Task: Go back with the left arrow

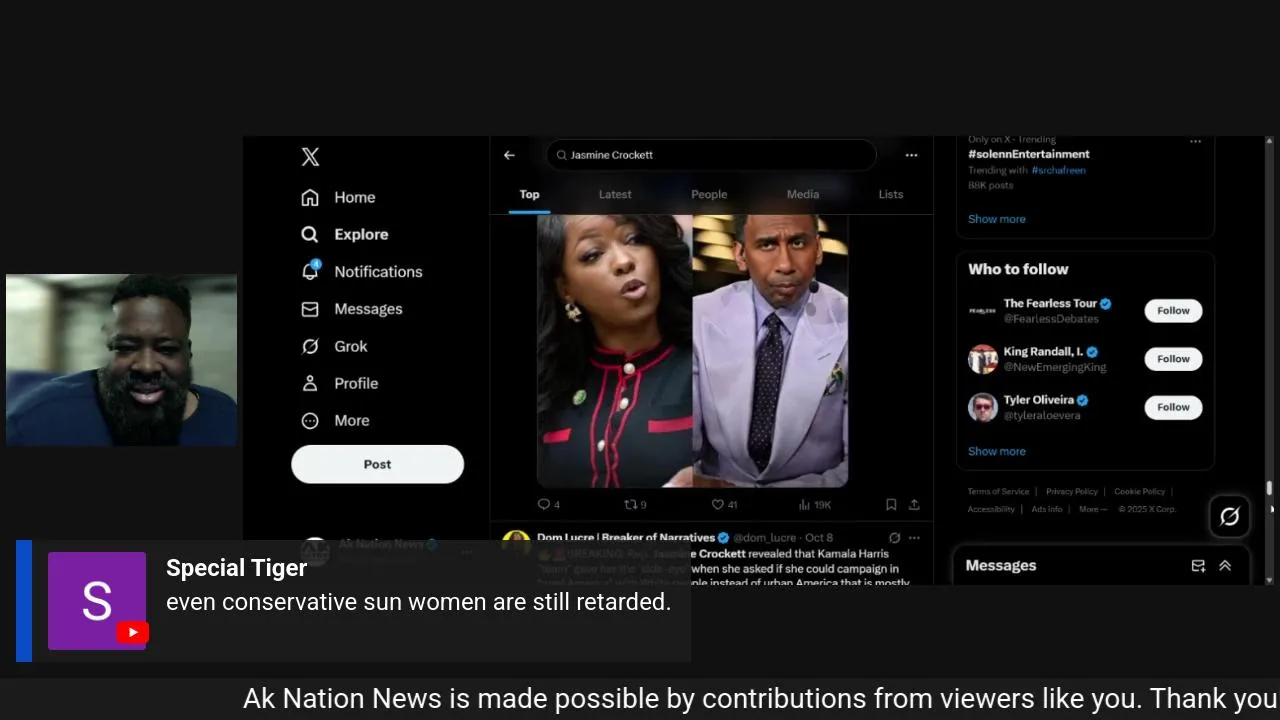Action: (x=509, y=155)
